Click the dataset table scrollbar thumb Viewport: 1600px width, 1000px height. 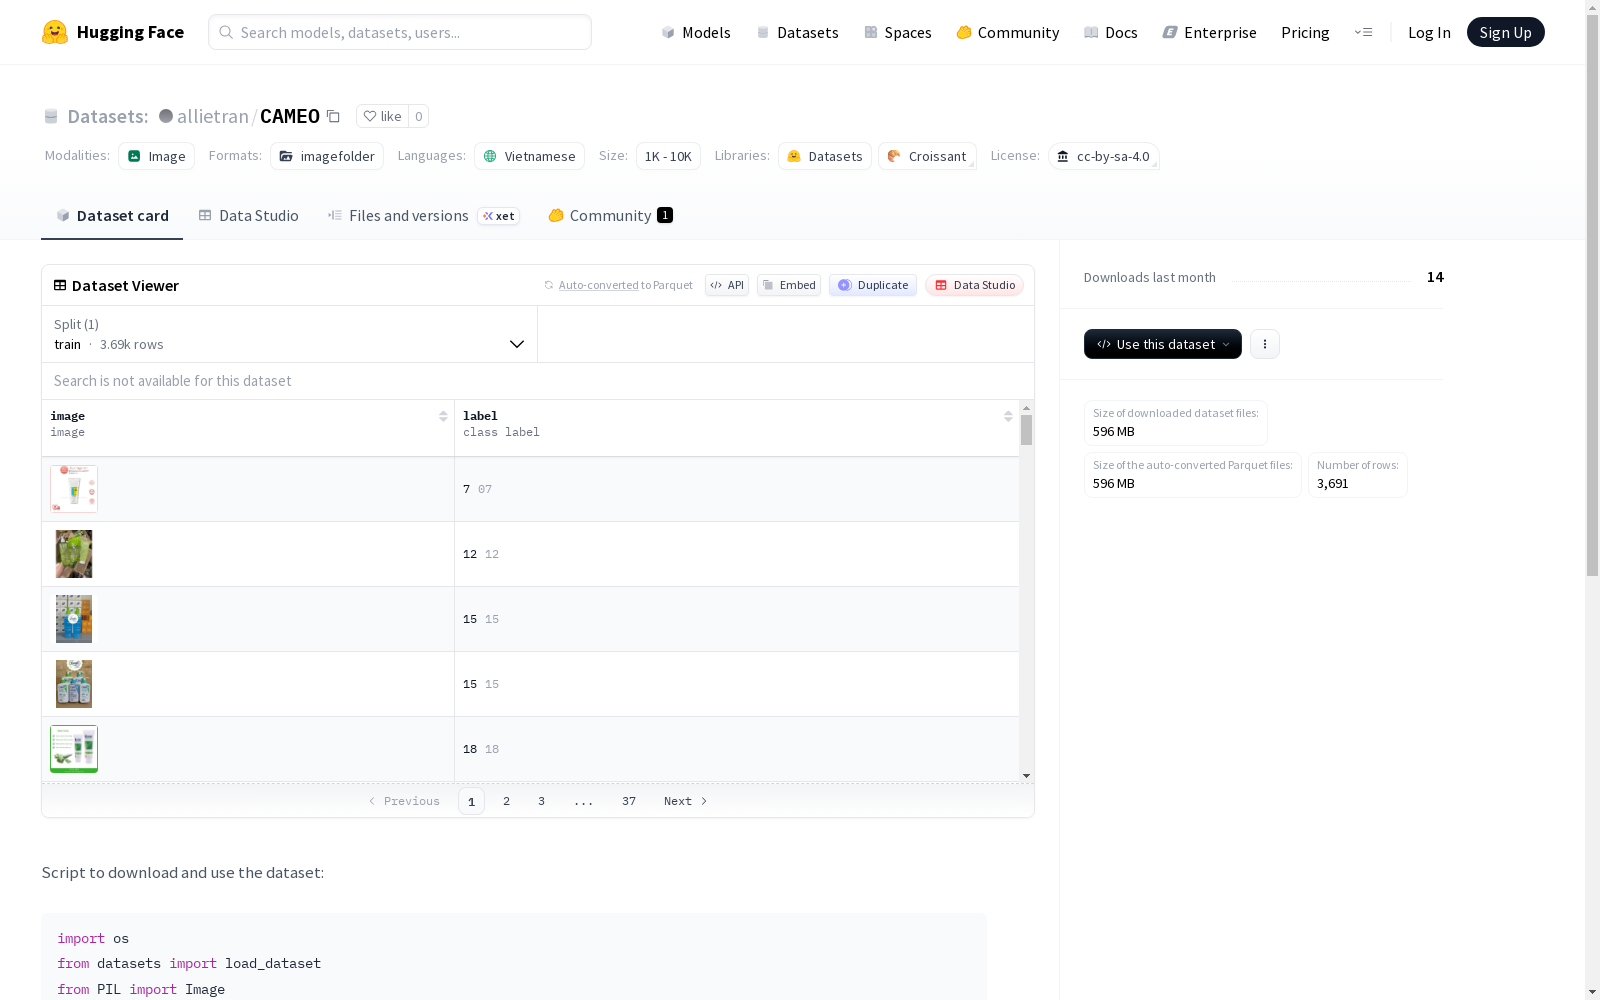point(1026,430)
